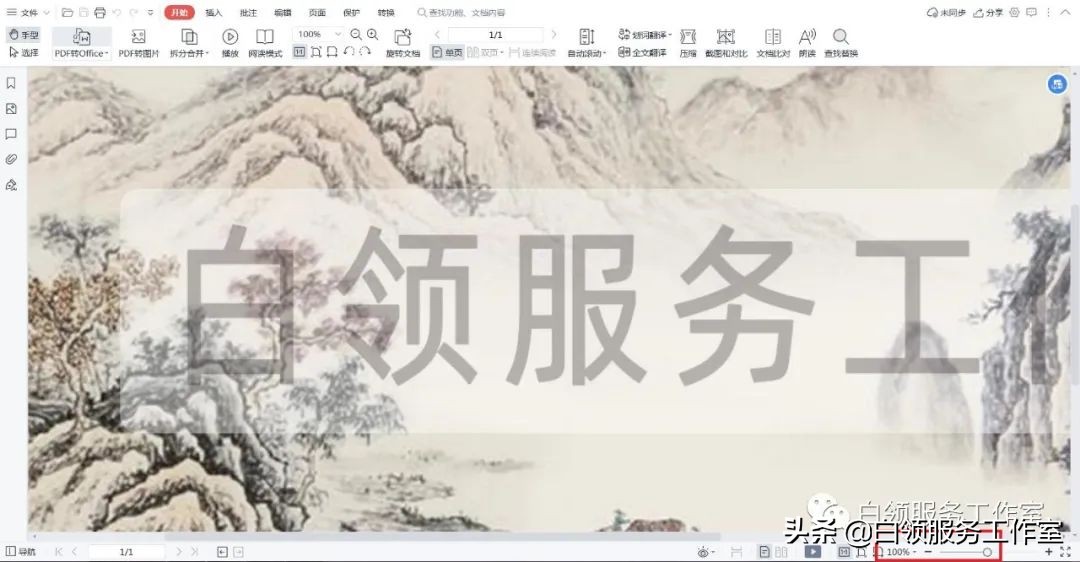Image resolution: width=1080 pixels, height=562 pixels.
Task: Enter 阅读模式 reading mode
Action: 265,43
